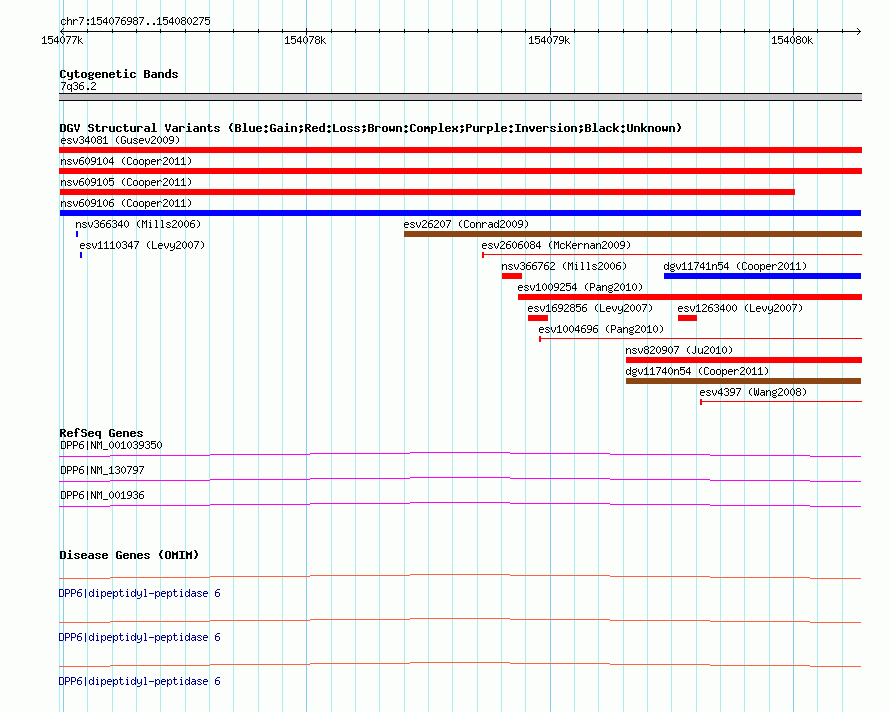
Task: Click the esv1263400 (Levy2007) label text
Action: point(740,308)
